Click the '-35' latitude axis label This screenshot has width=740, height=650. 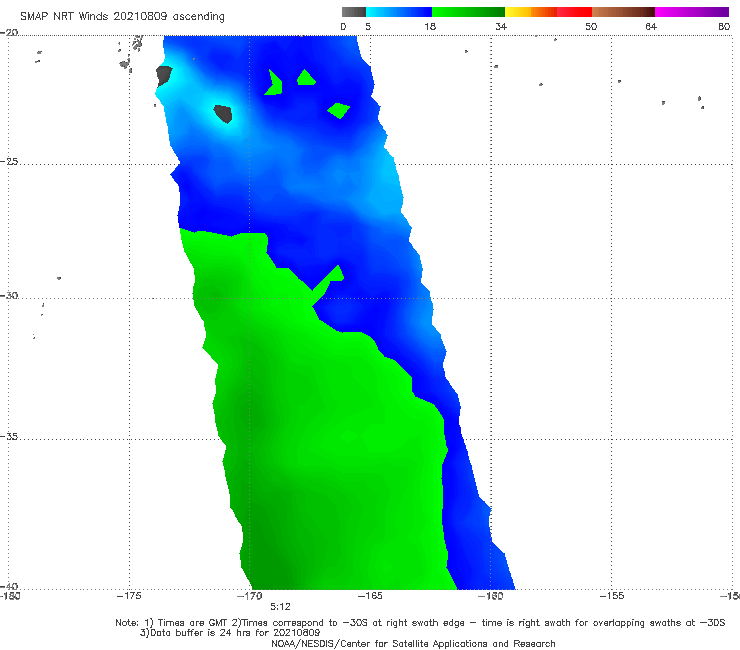point(9,436)
